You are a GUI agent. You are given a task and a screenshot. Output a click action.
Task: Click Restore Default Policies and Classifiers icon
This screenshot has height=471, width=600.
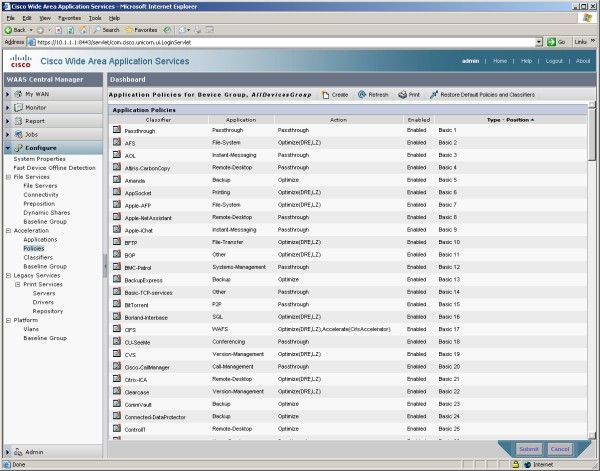434,95
